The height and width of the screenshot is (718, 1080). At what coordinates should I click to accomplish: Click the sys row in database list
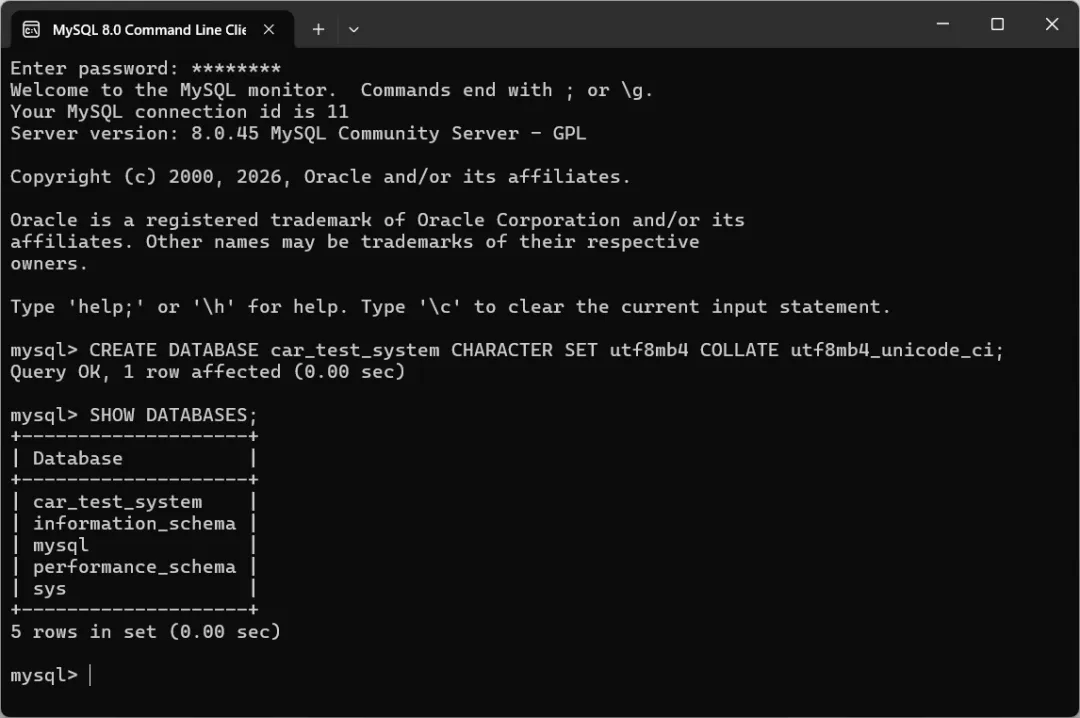click(x=49, y=589)
